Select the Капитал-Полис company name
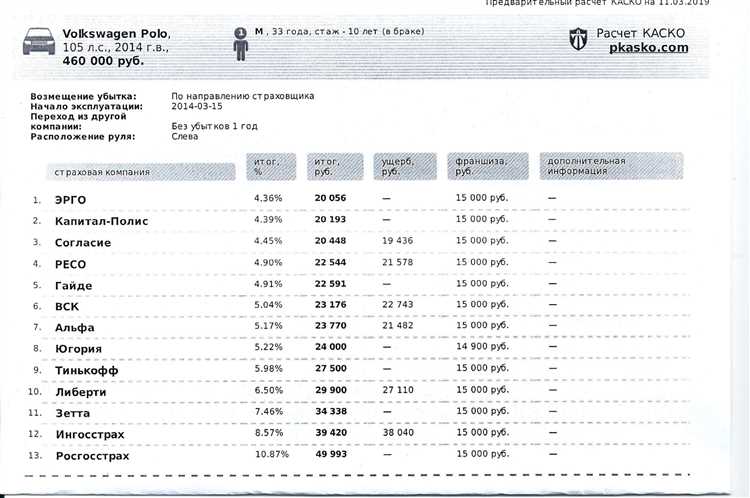The image size is (750, 498). point(101,221)
